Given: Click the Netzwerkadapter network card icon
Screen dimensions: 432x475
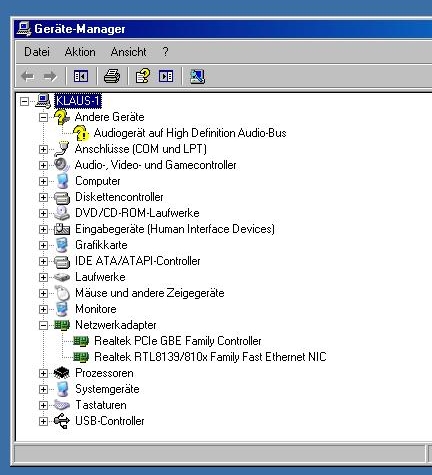Looking at the screenshot, I should [62, 325].
